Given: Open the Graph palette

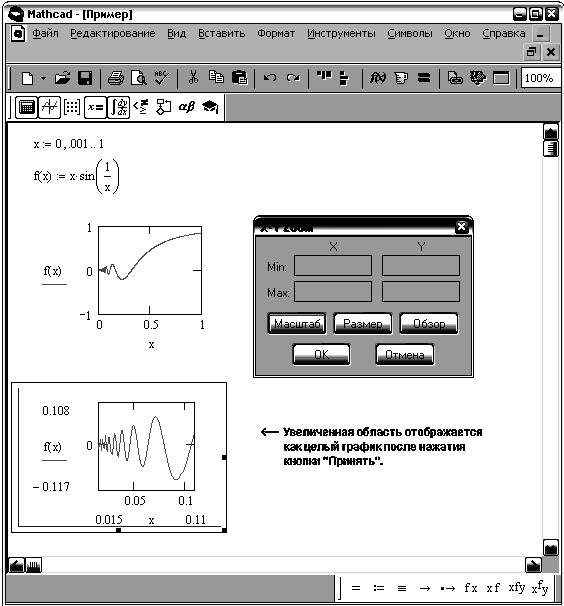Looking at the screenshot, I should [49, 107].
